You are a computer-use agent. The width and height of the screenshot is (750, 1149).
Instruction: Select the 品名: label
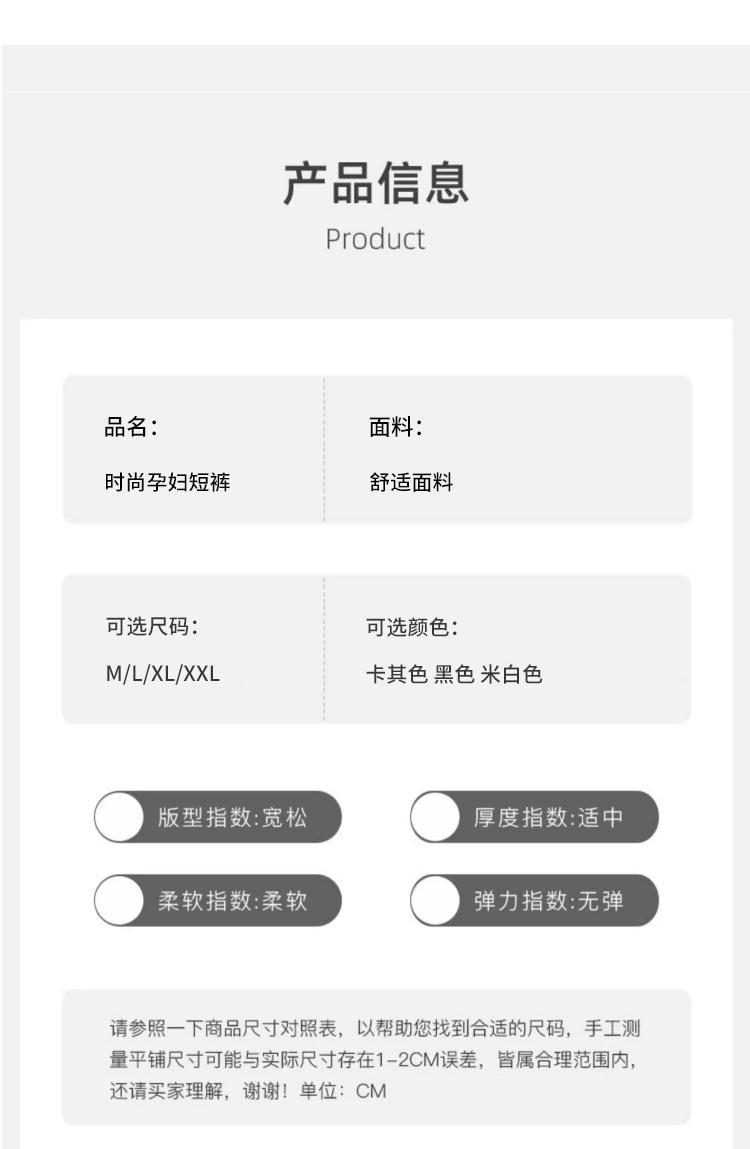(x=131, y=427)
